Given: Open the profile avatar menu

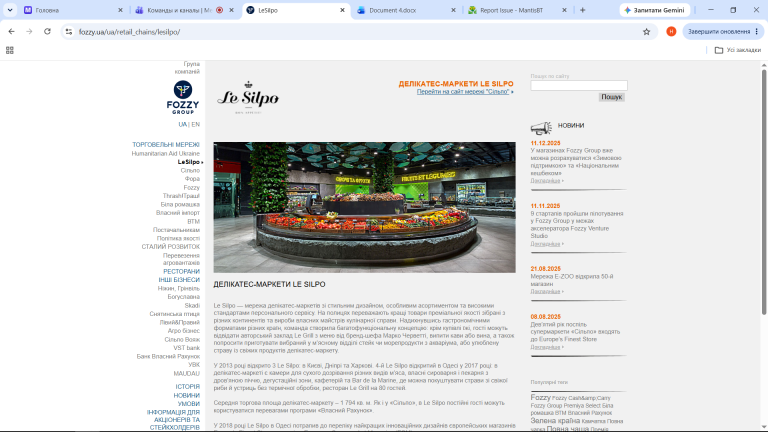Looking at the screenshot, I should [671, 31].
